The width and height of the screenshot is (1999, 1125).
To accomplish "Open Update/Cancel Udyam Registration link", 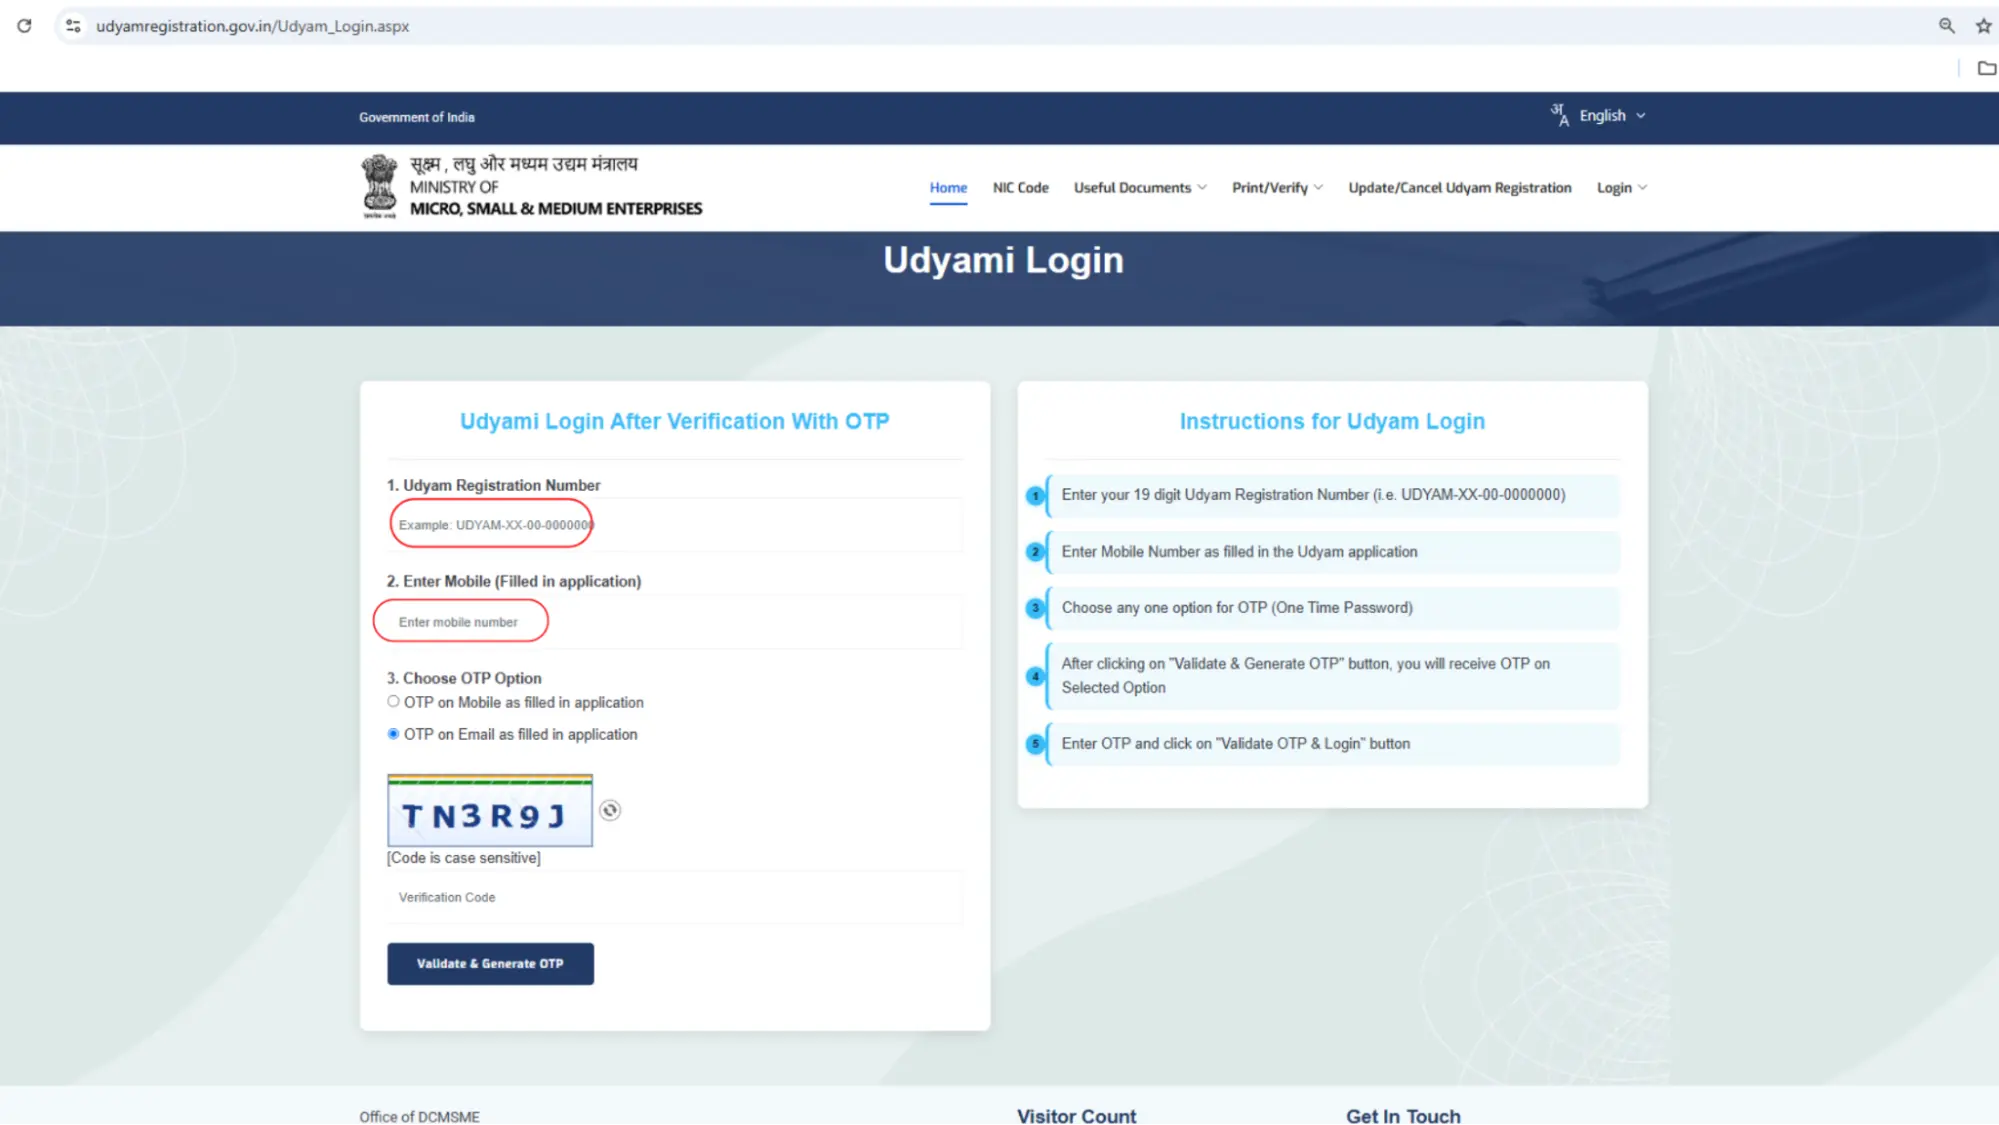I will [1459, 188].
